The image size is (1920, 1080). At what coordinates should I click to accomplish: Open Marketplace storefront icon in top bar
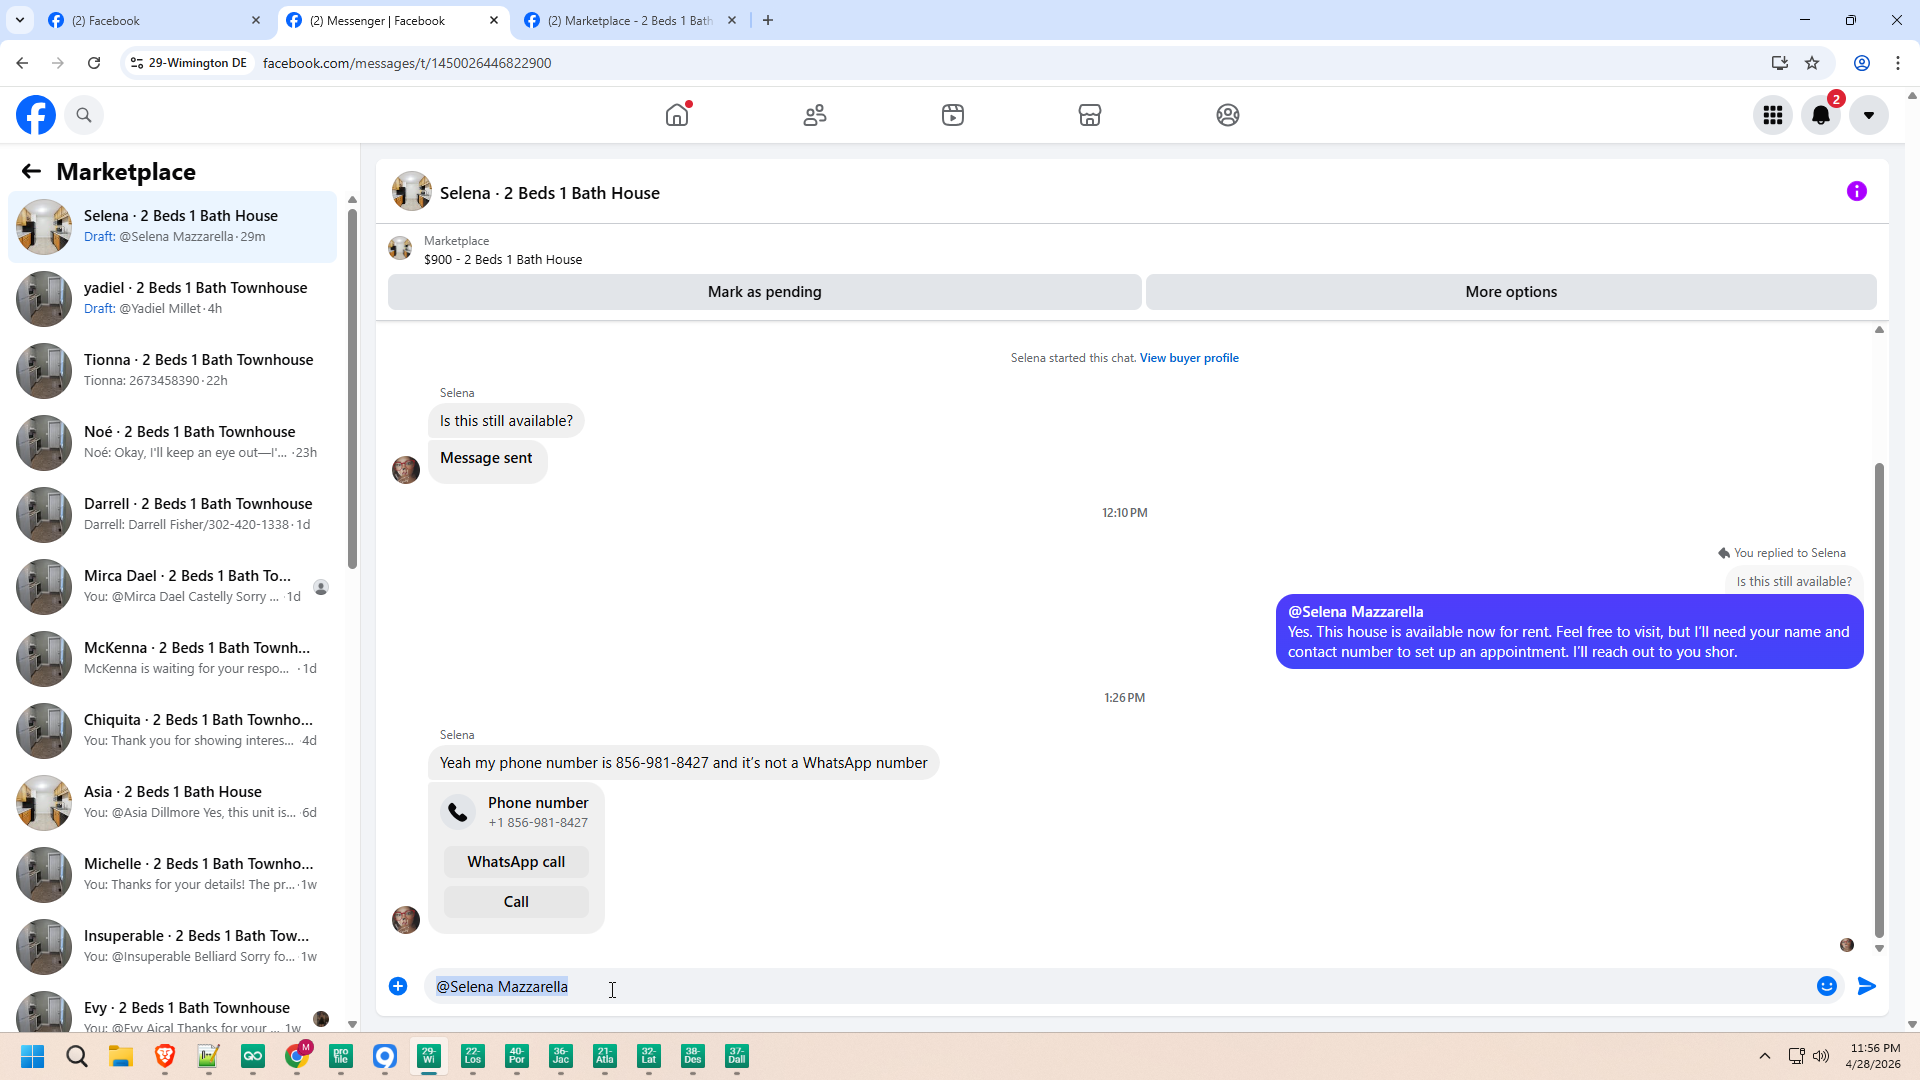click(1090, 115)
